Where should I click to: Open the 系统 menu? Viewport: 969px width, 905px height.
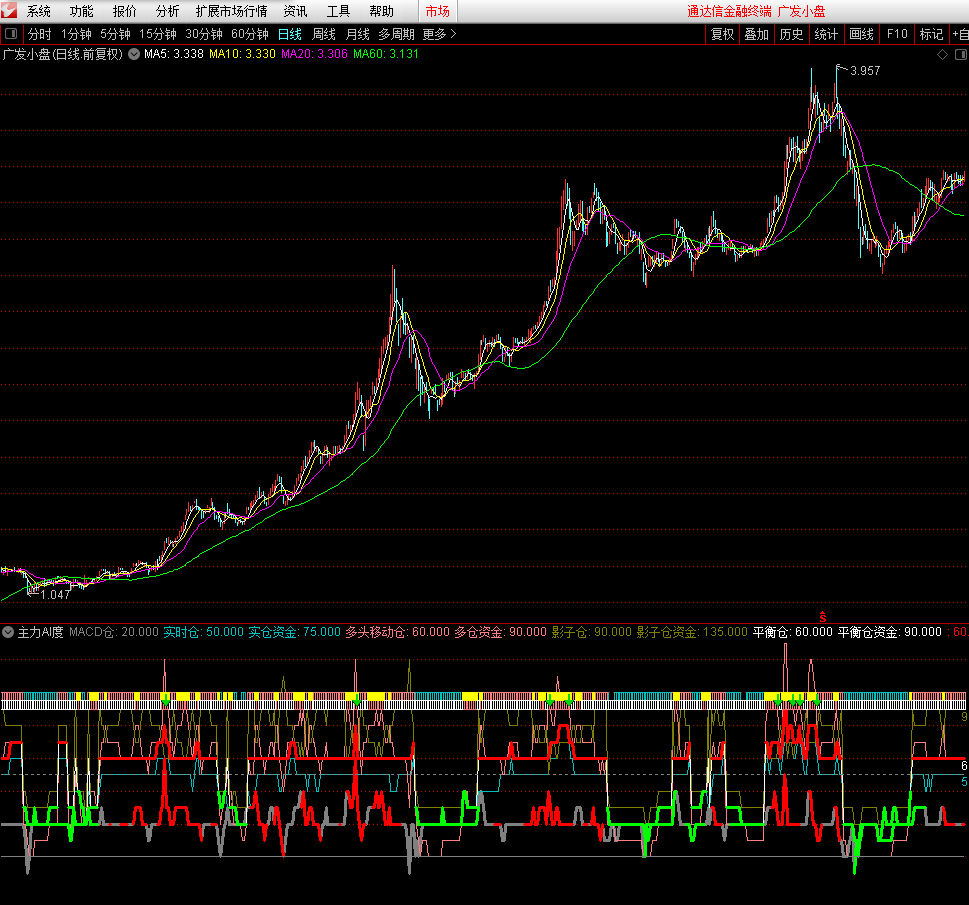38,11
